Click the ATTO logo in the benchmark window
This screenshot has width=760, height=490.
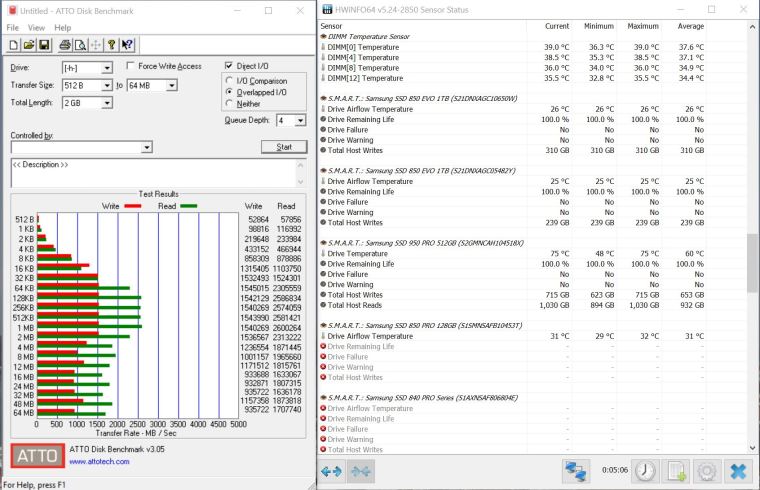pos(38,456)
